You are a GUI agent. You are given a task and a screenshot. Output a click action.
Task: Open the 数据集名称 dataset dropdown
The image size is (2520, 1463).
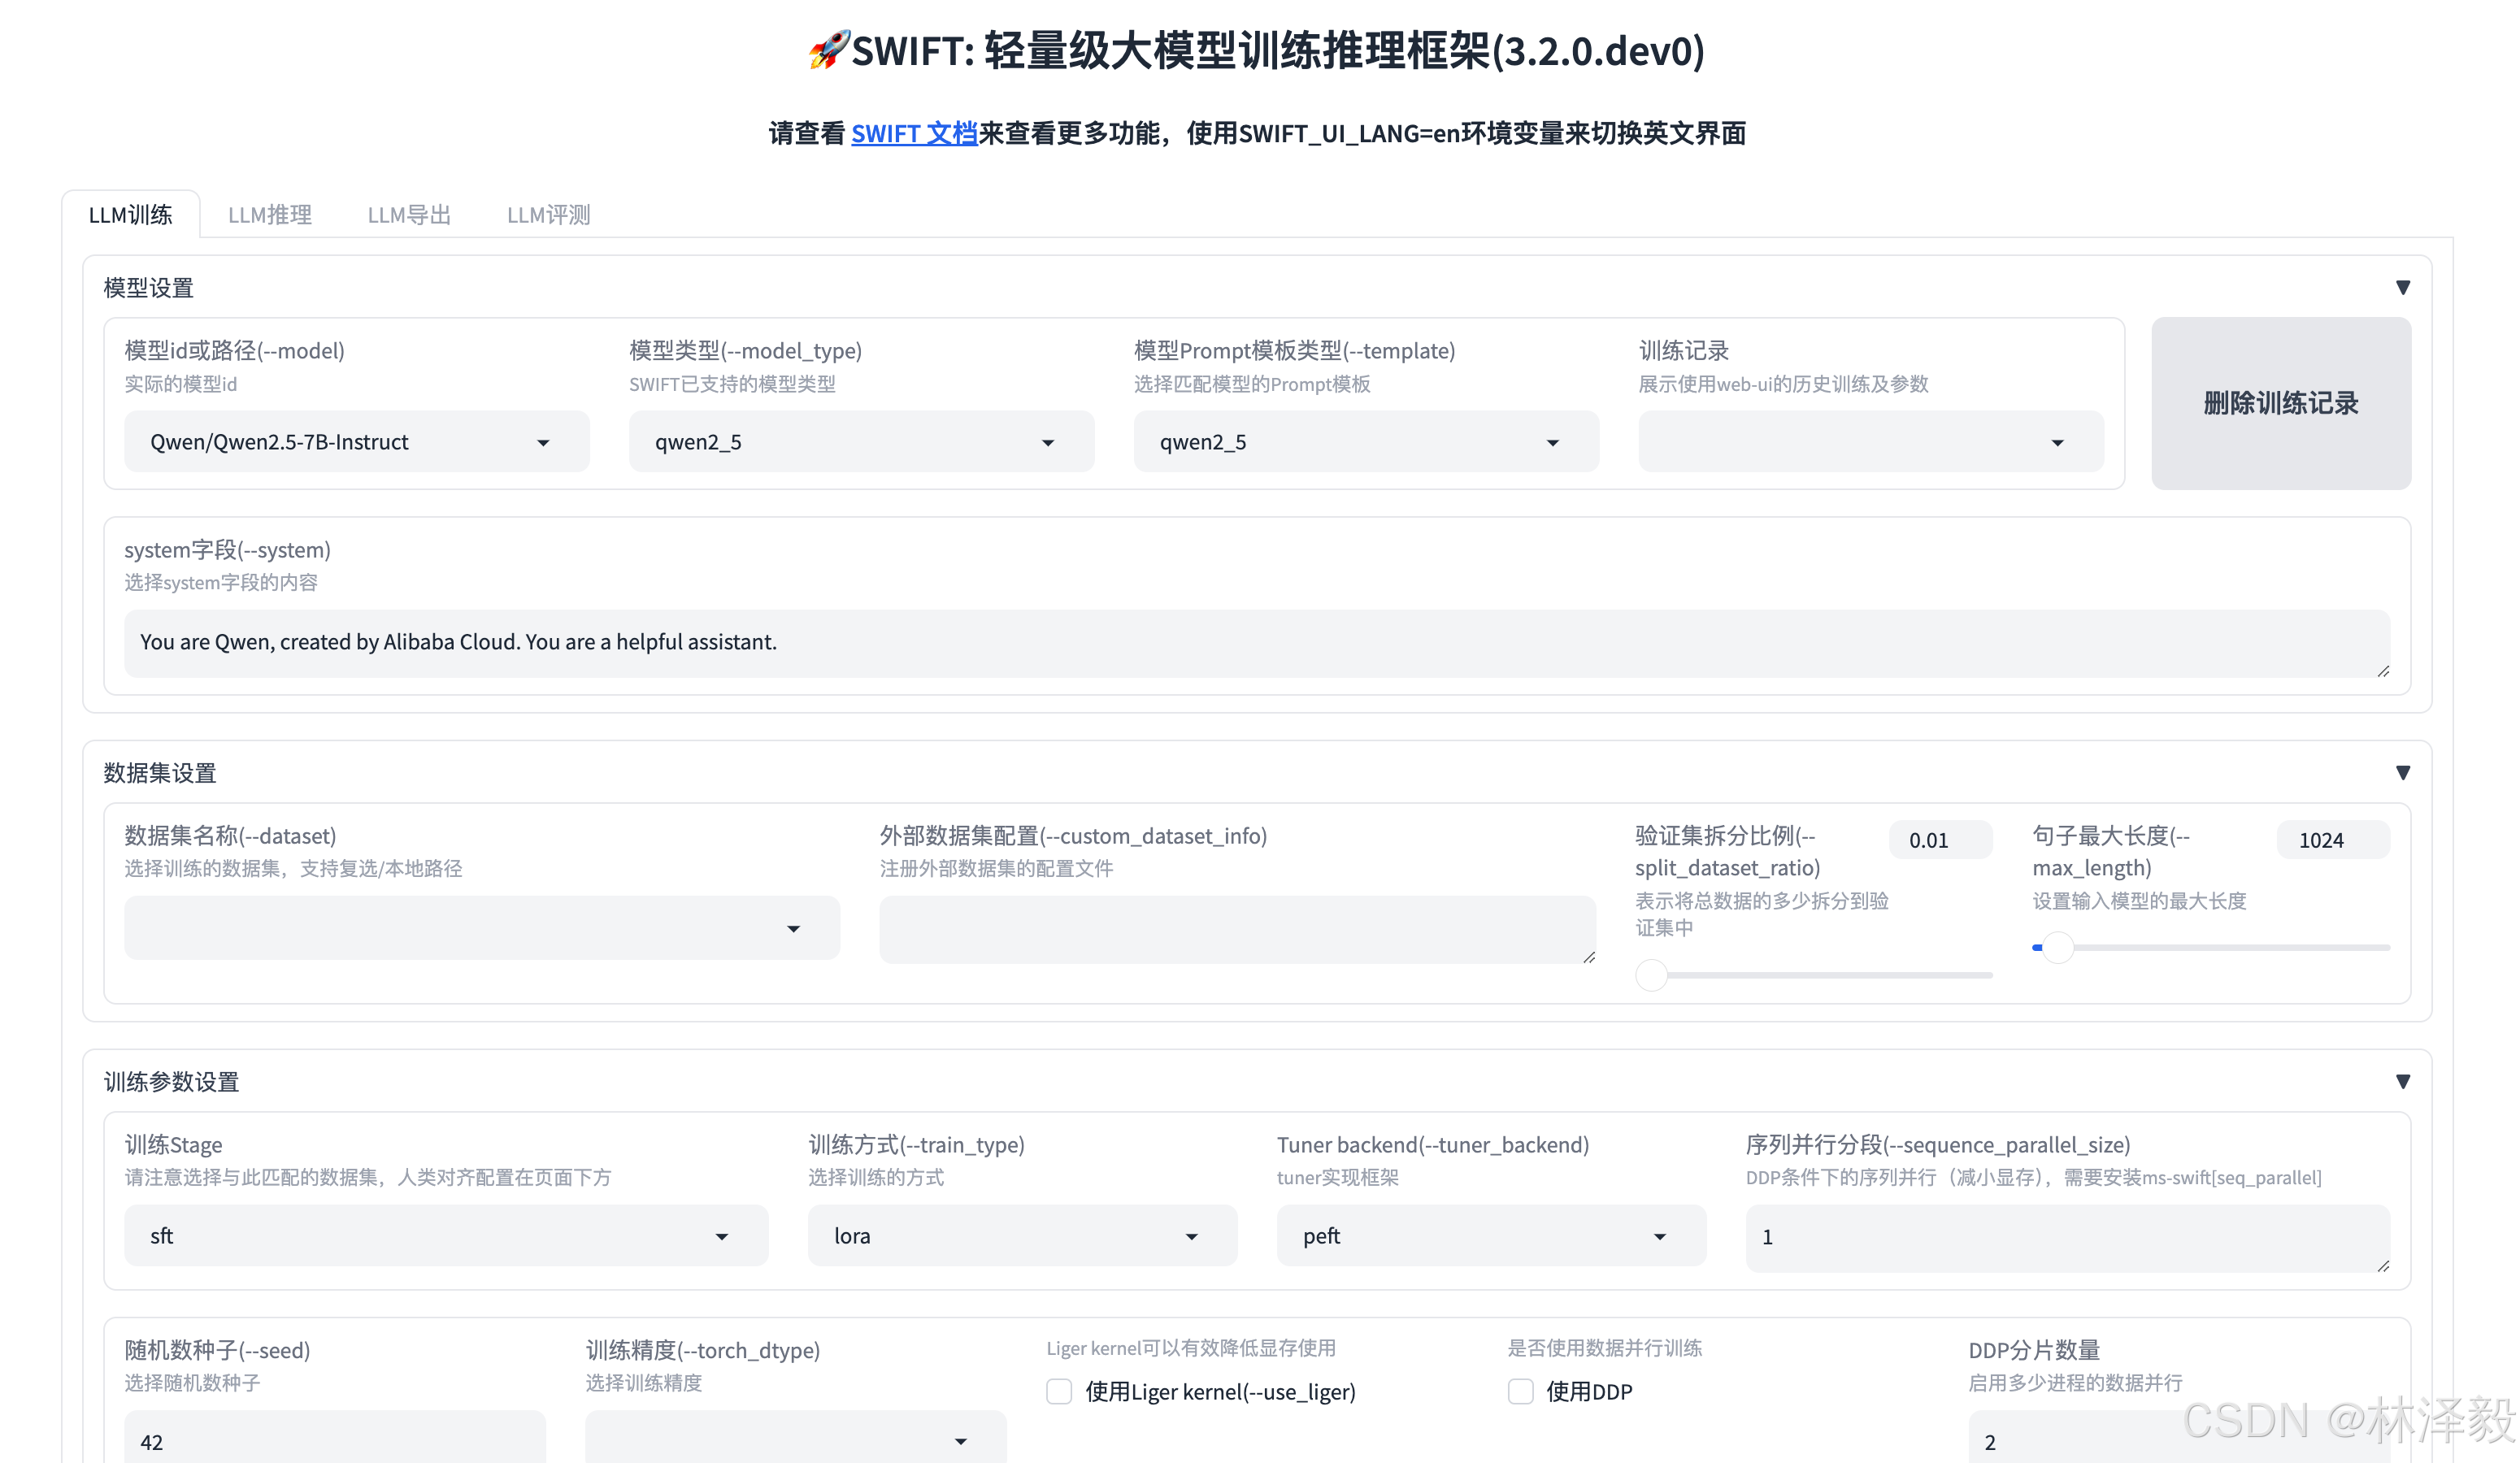tap(481, 928)
